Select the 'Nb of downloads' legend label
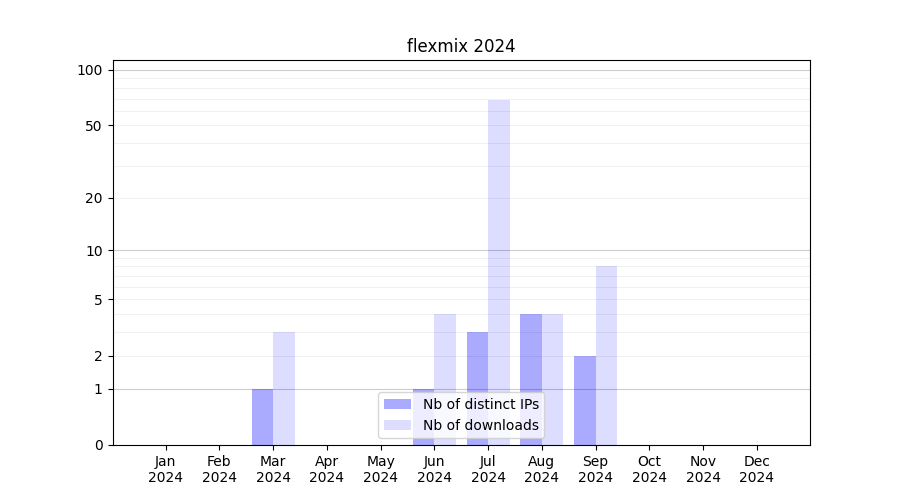This screenshot has height=500, width=900. click(x=480, y=425)
